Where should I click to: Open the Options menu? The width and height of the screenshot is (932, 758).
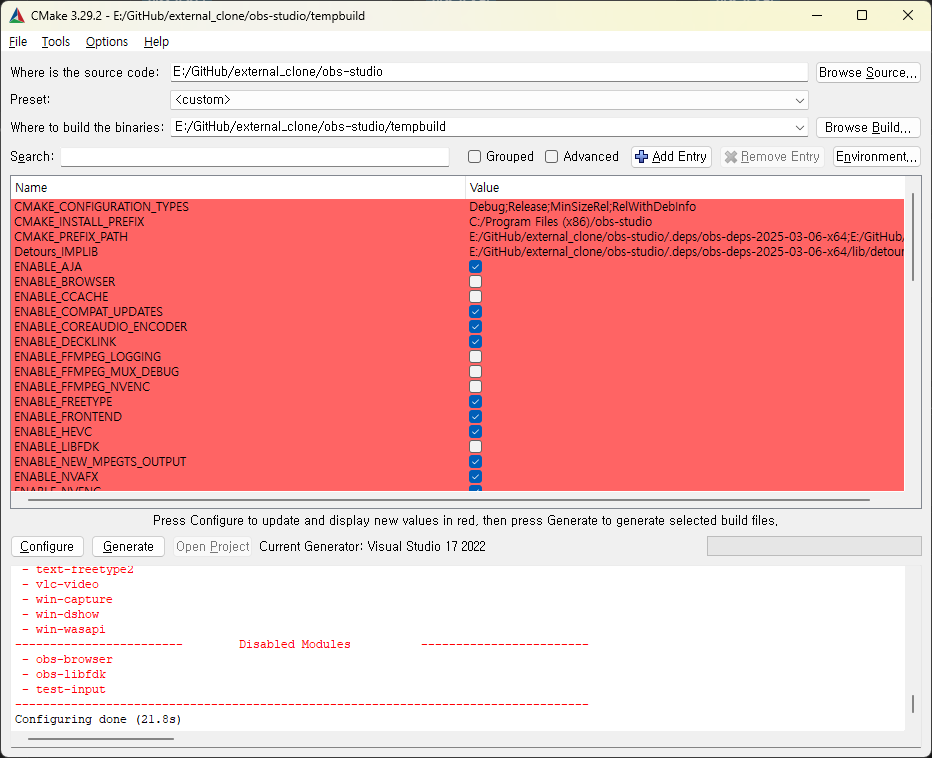pos(107,42)
